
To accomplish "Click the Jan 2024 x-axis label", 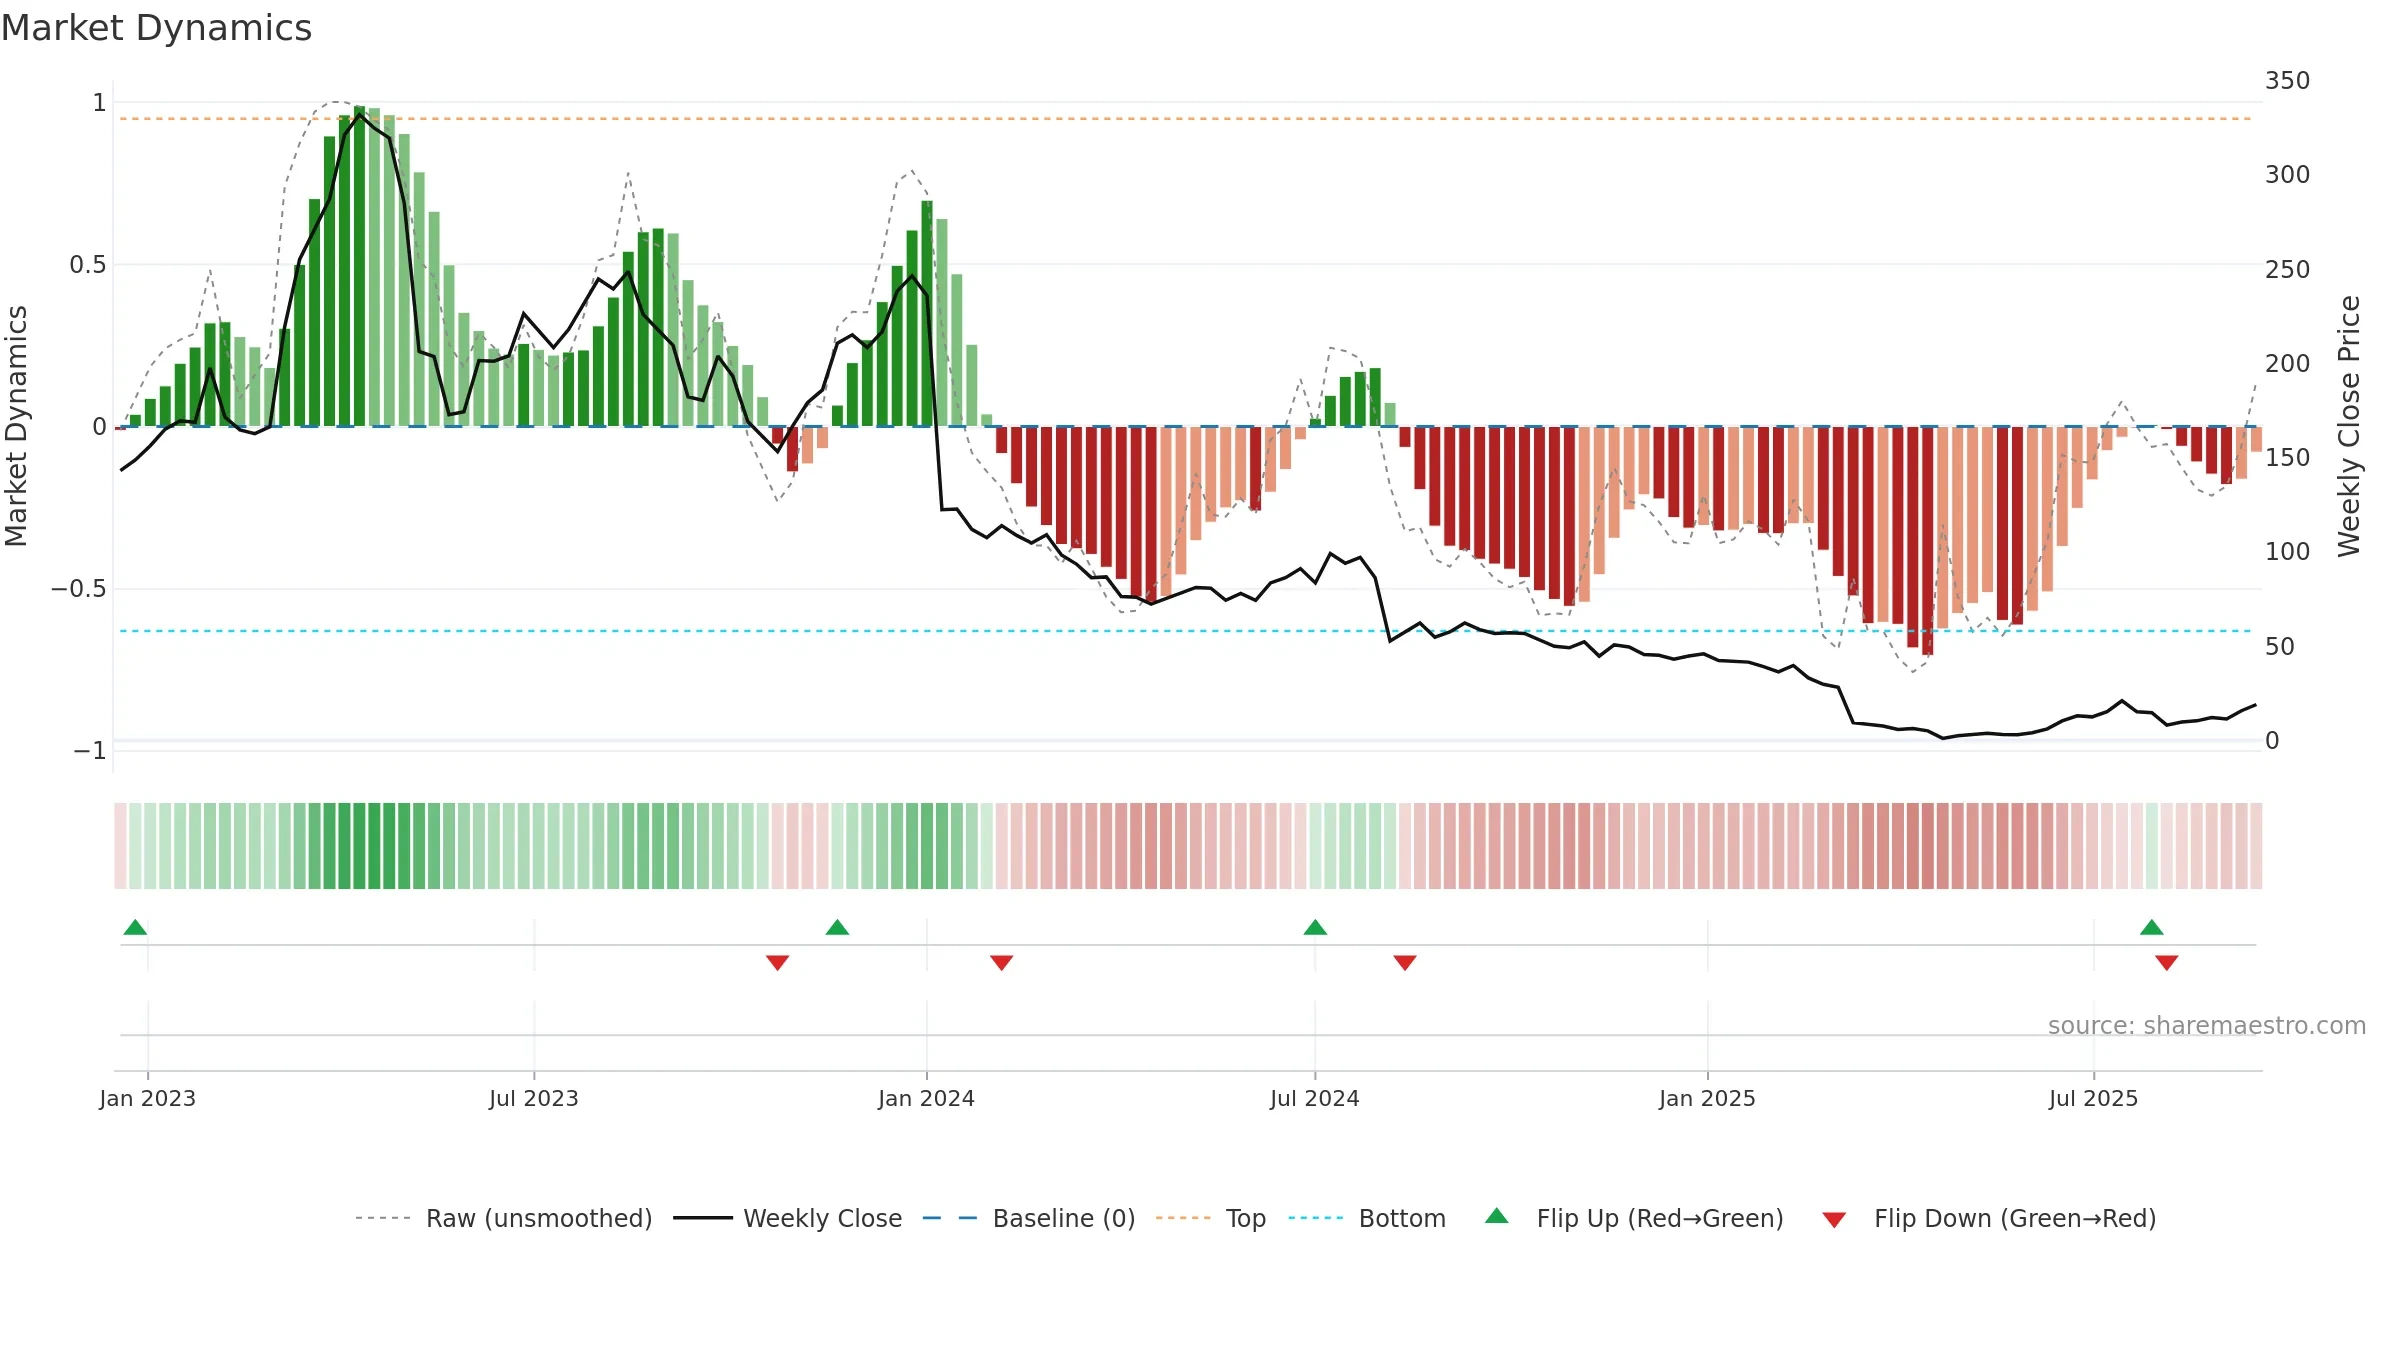I will coord(926,1098).
